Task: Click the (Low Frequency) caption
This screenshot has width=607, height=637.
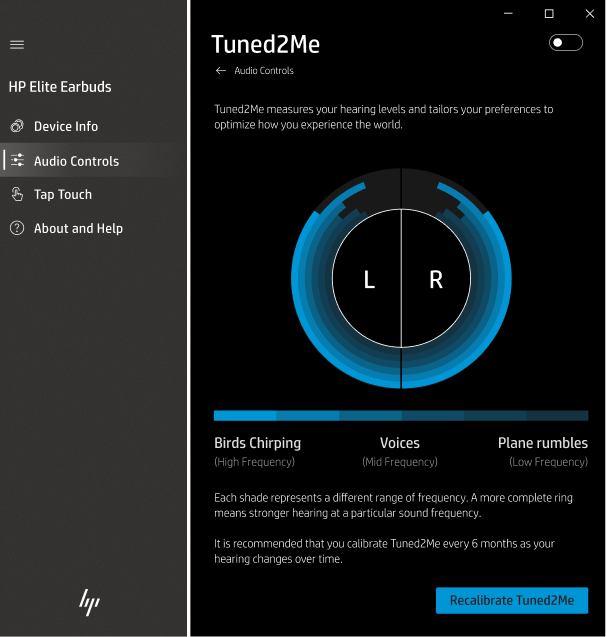Action: [548, 462]
